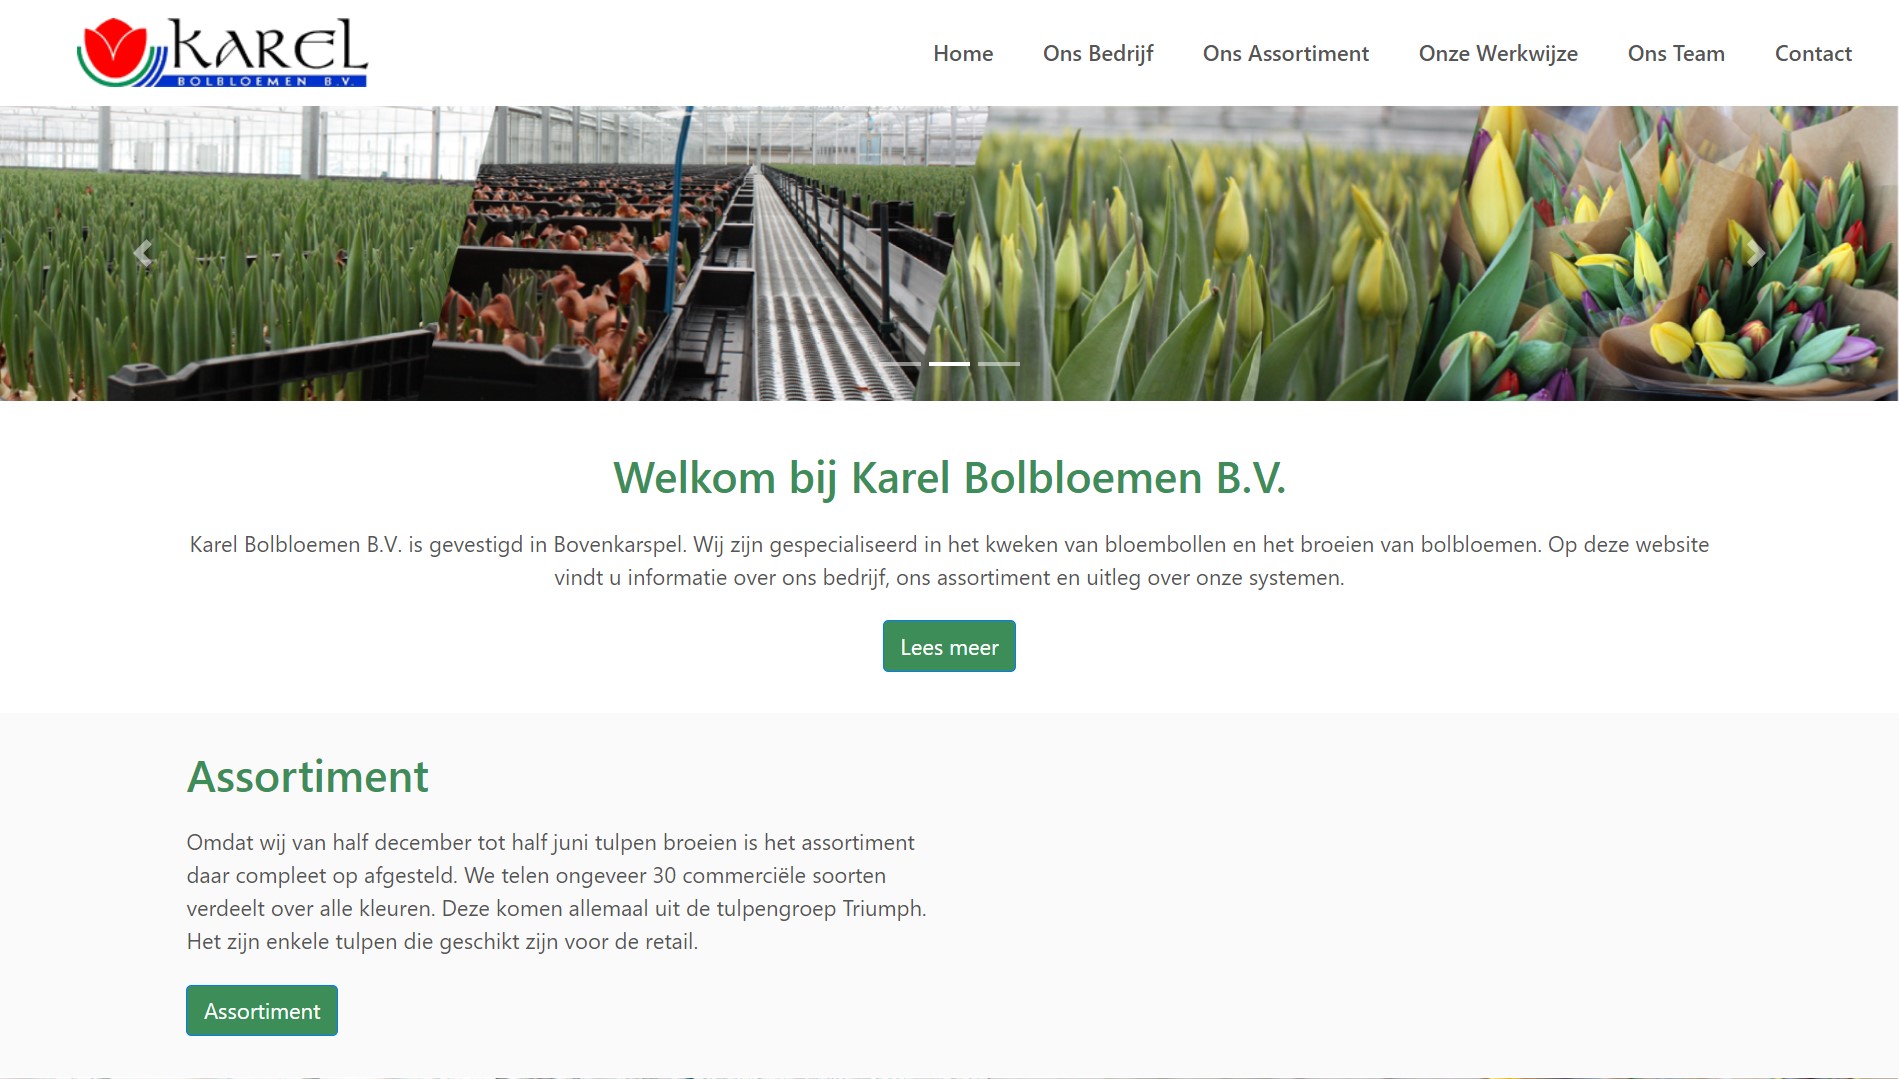Click the Assortiment section heading

pyautogui.click(x=308, y=777)
